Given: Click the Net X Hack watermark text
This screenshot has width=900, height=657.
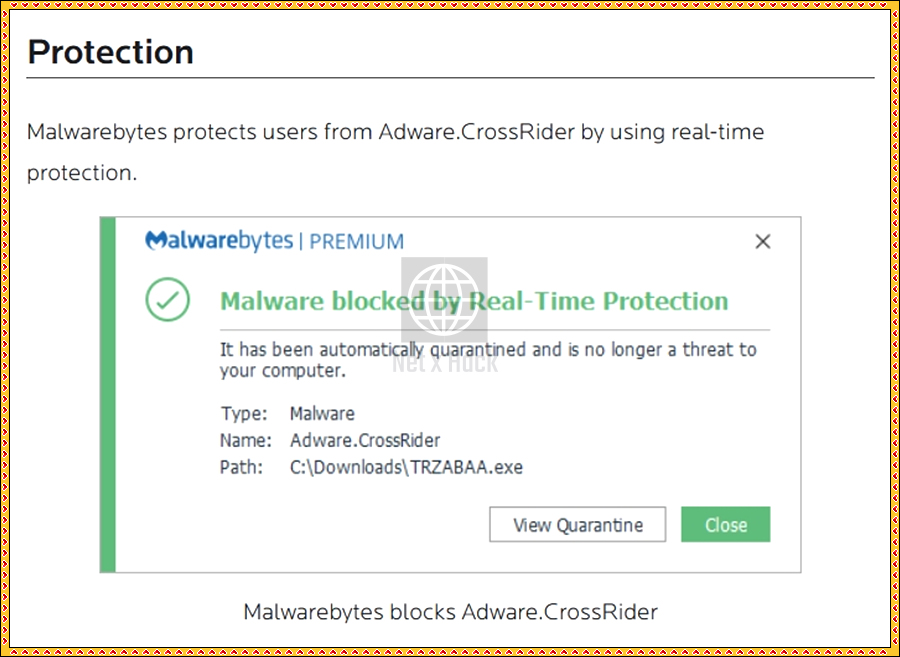Looking at the screenshot, I should tap(445, 362).
